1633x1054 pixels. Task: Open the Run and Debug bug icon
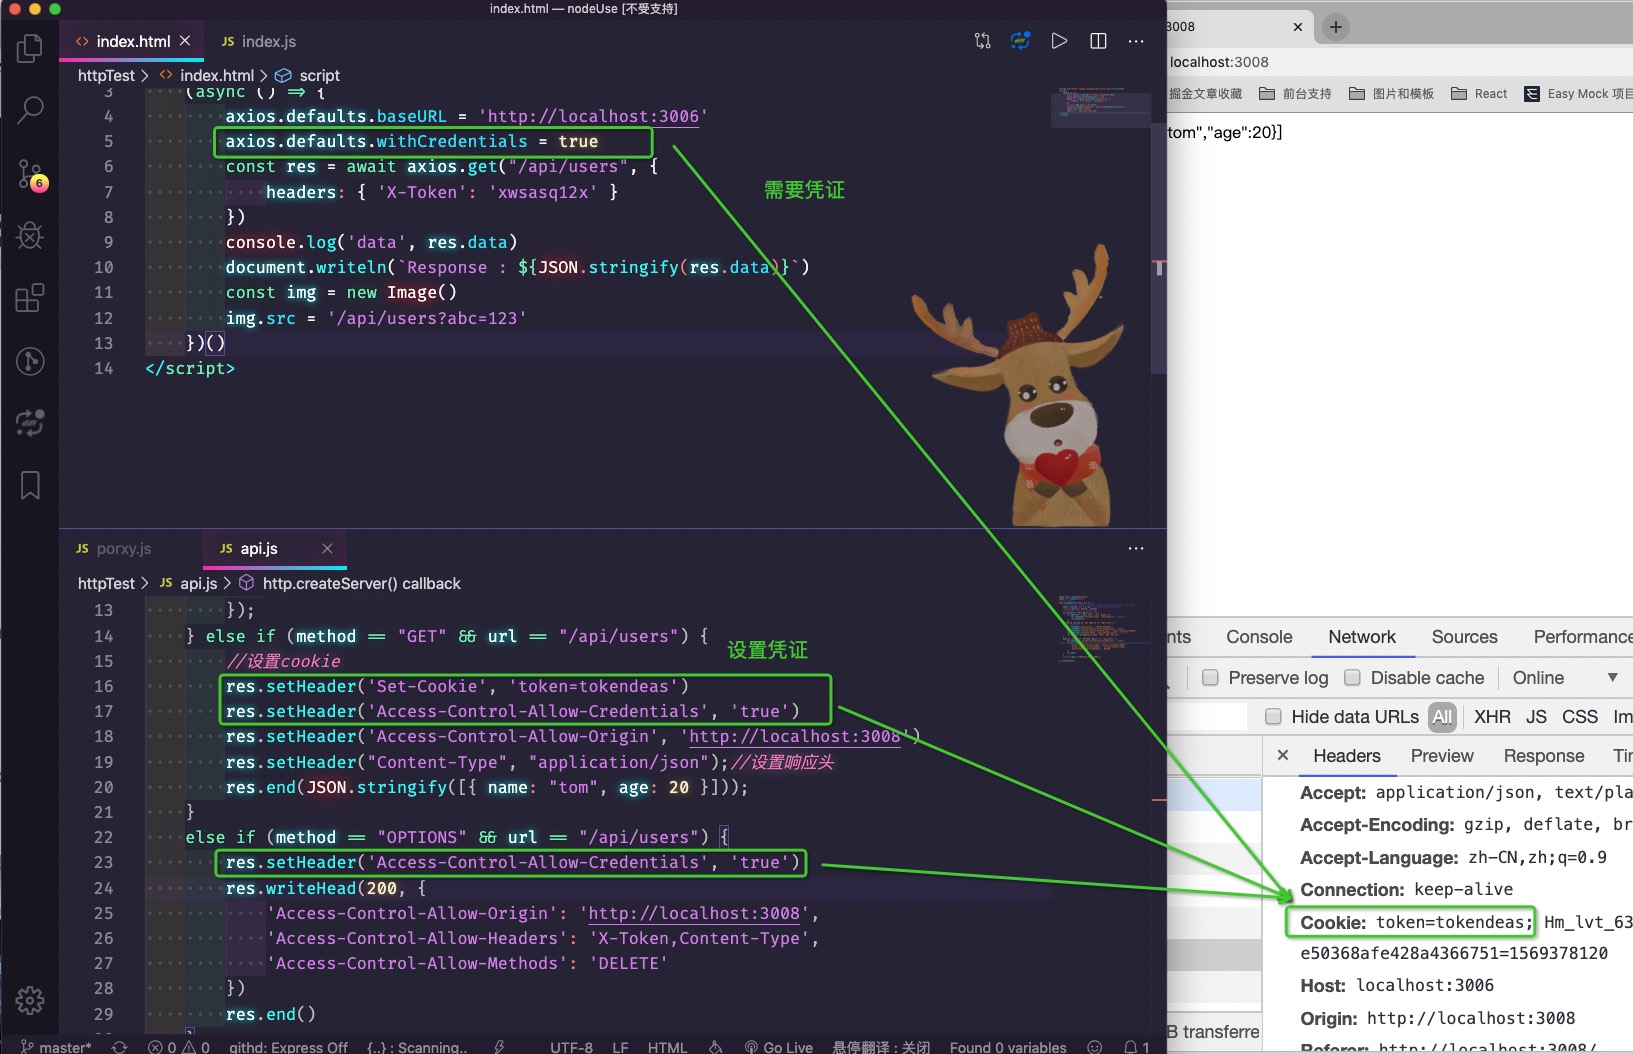pyautogui.click(x=30, y=236)
